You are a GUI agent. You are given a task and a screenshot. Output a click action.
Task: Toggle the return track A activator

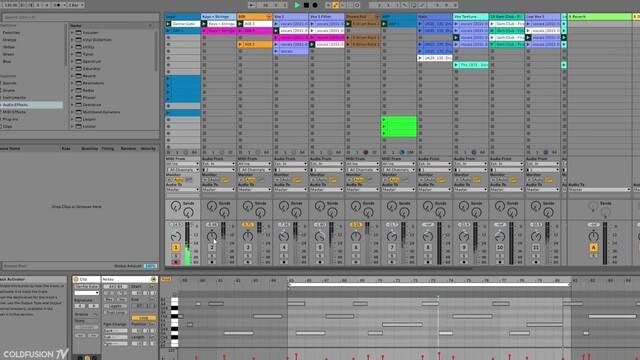click(x=593, y=247)
